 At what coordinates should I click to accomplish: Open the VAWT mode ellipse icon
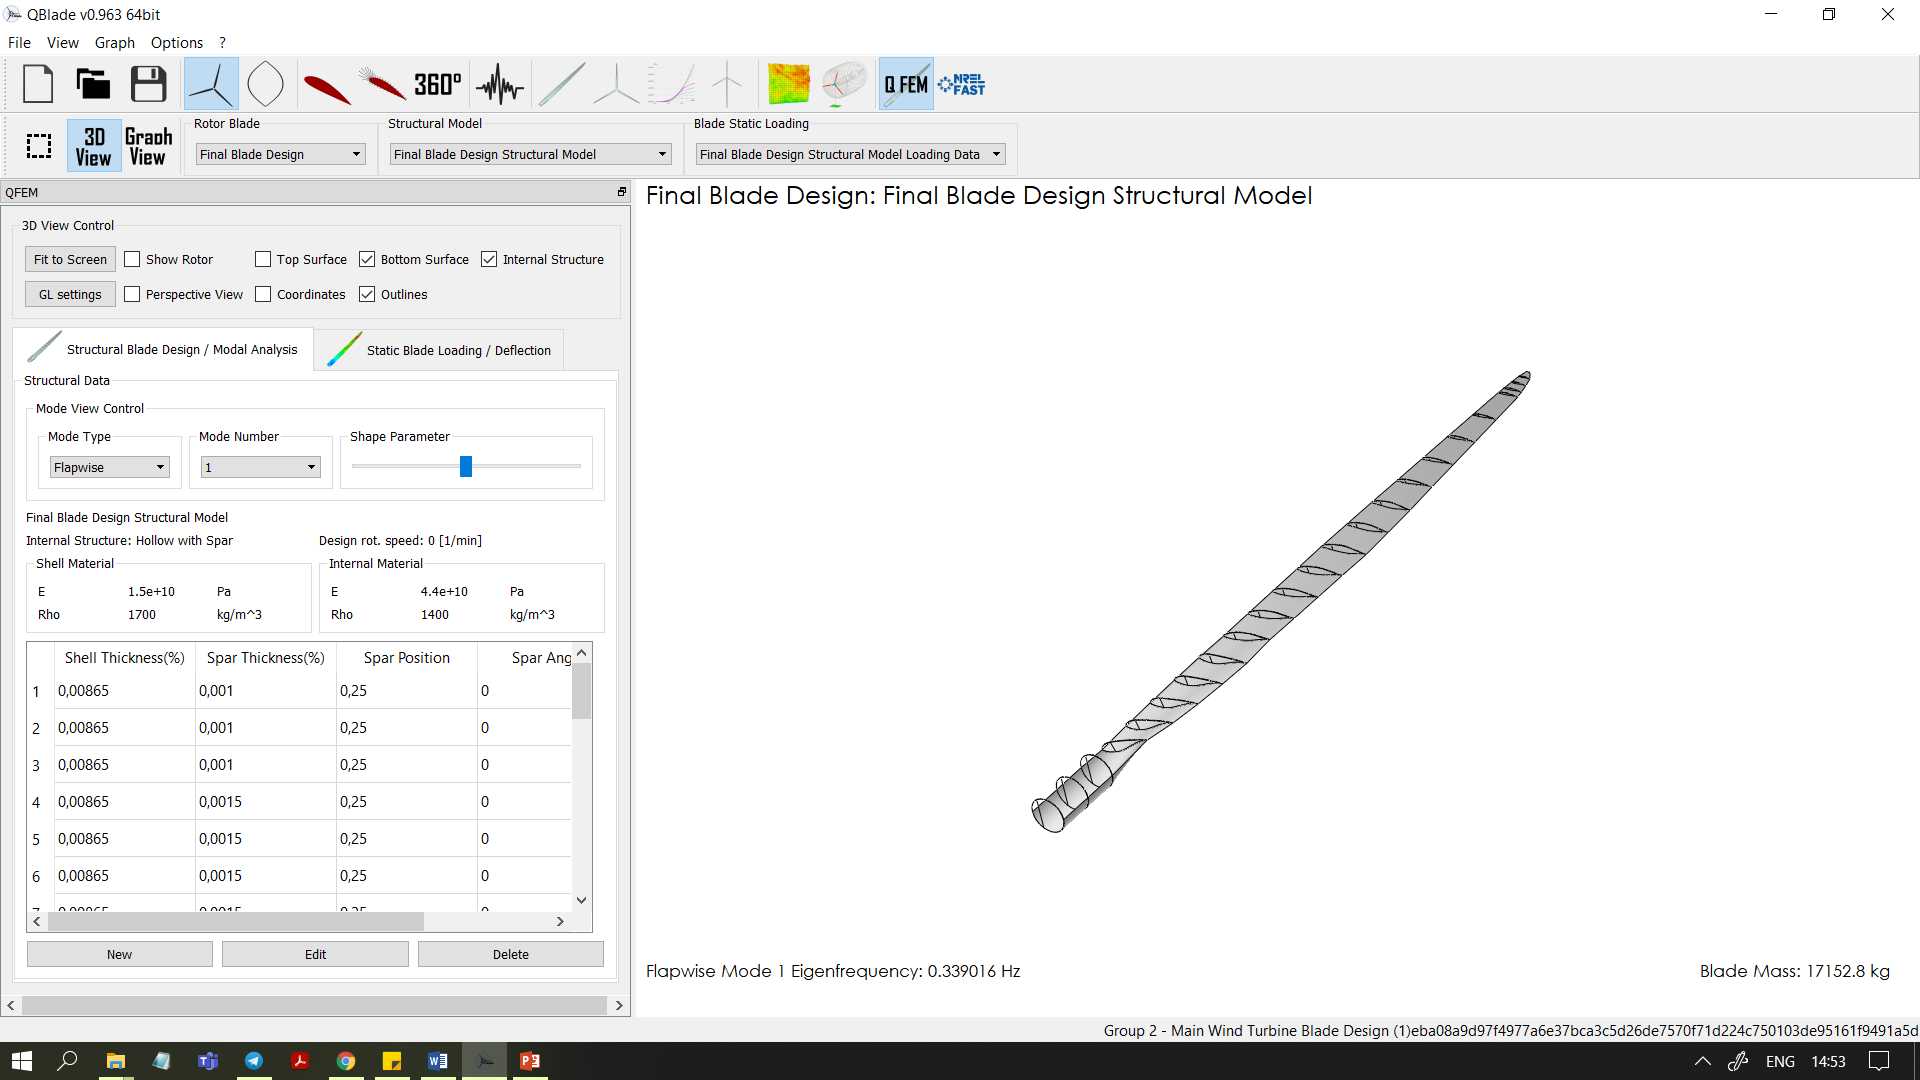click(x=265, y=84)
